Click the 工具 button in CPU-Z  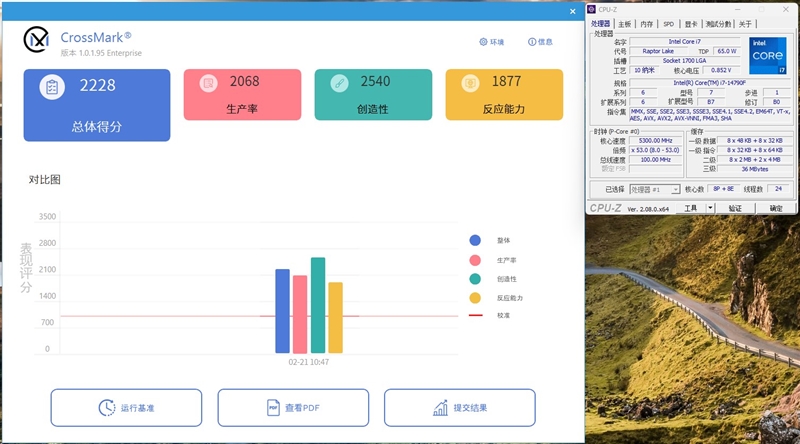691,208
